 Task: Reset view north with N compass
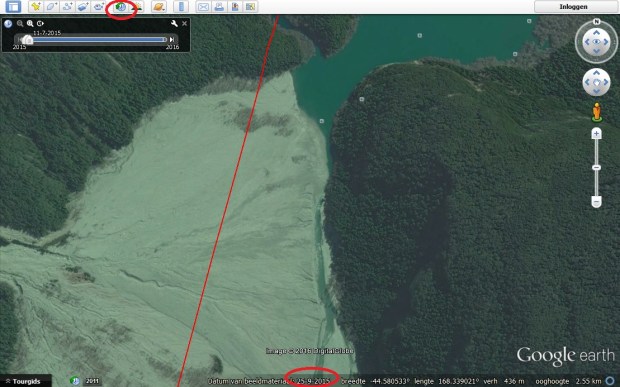coord(597,21)
